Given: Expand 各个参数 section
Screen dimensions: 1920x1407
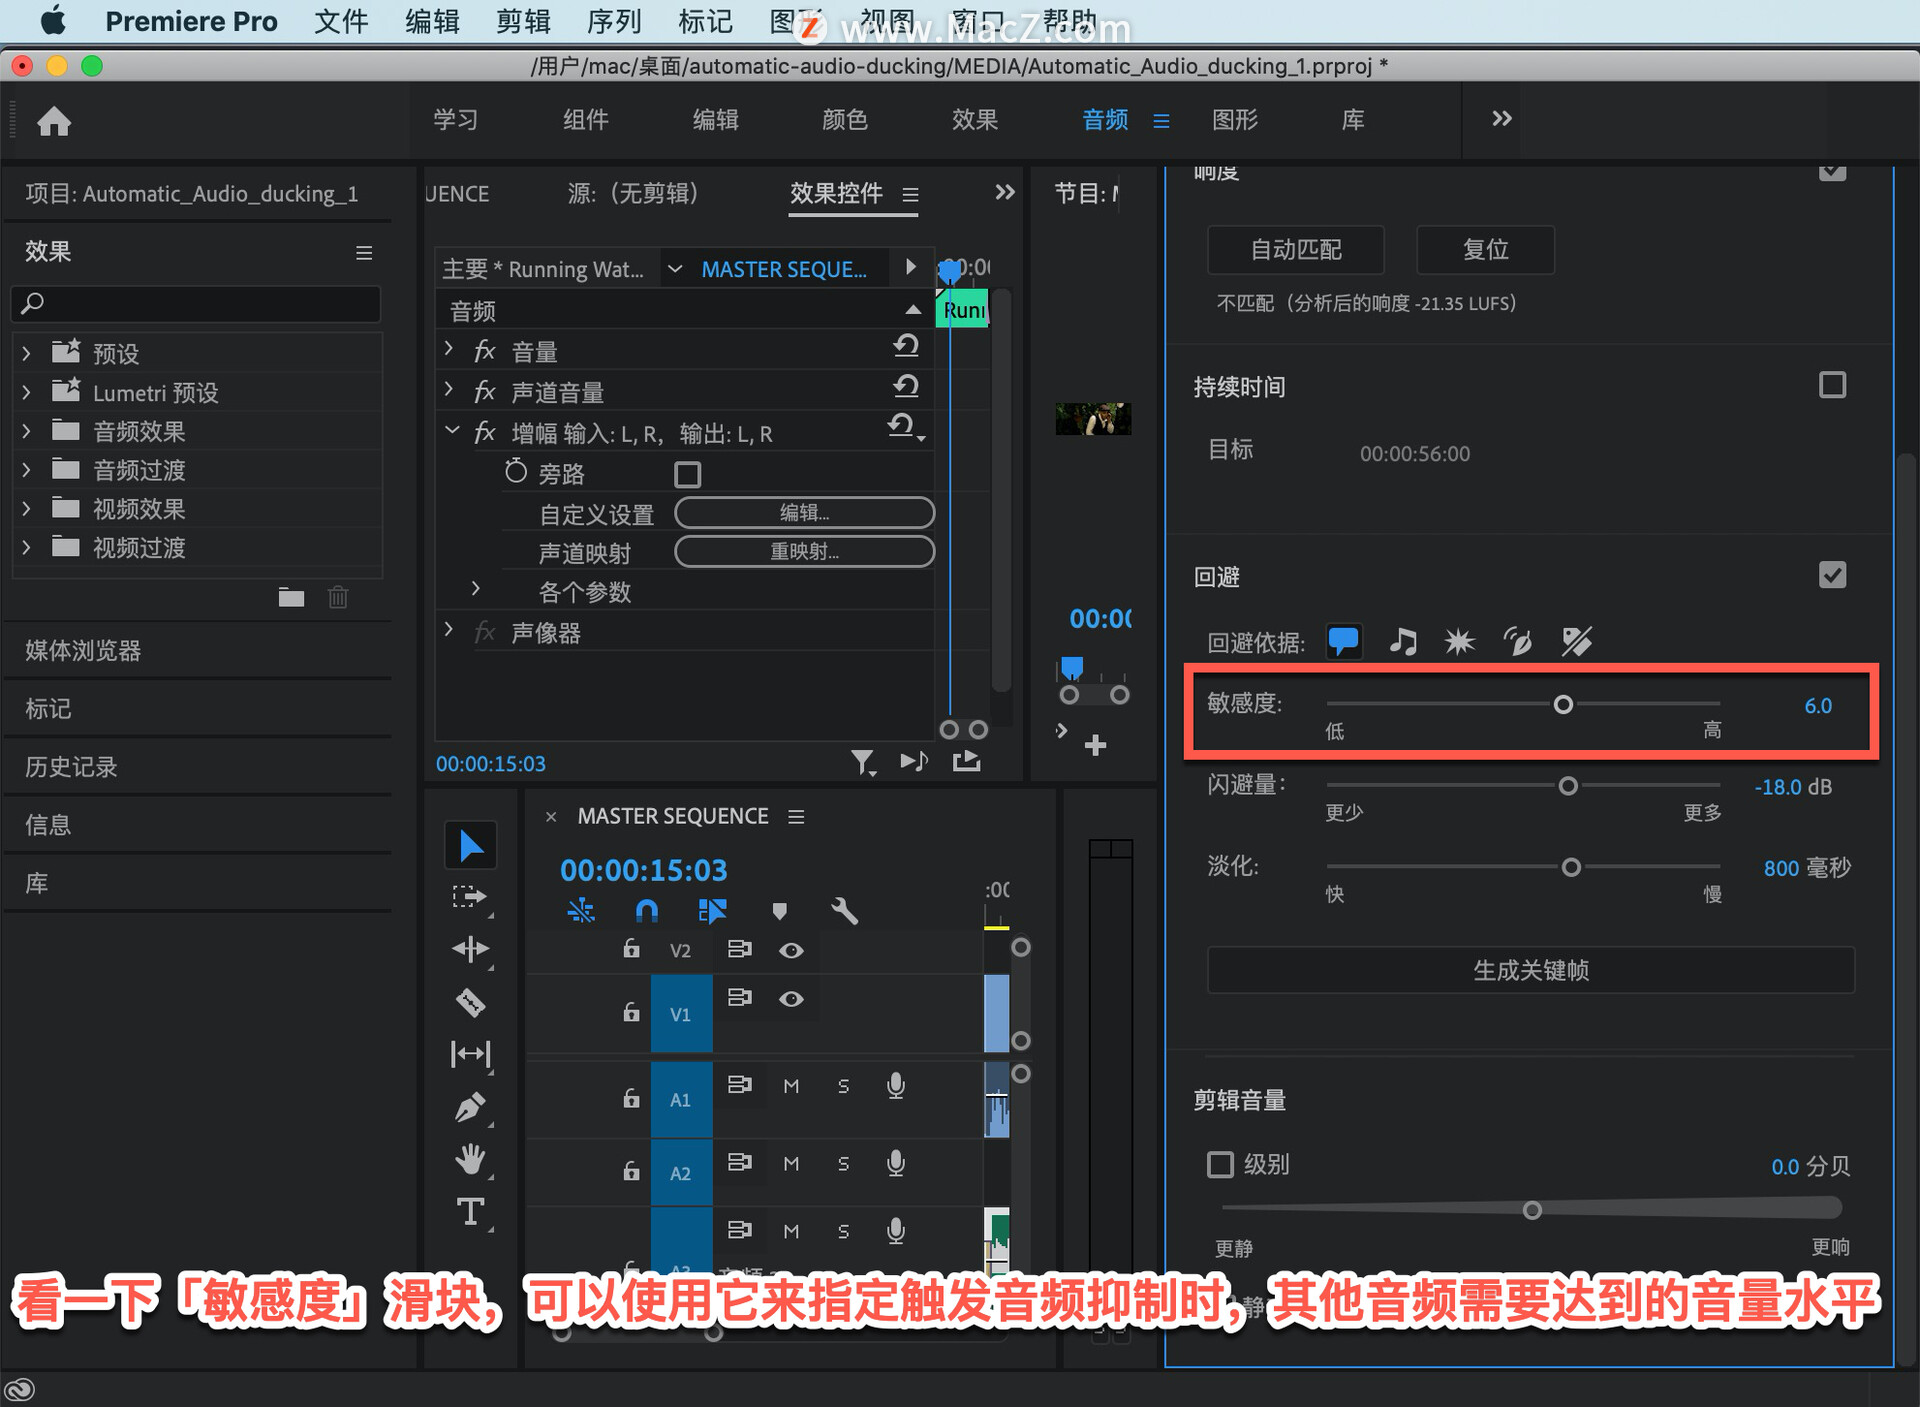Looking at the screenshot, I should coord(476,588).
